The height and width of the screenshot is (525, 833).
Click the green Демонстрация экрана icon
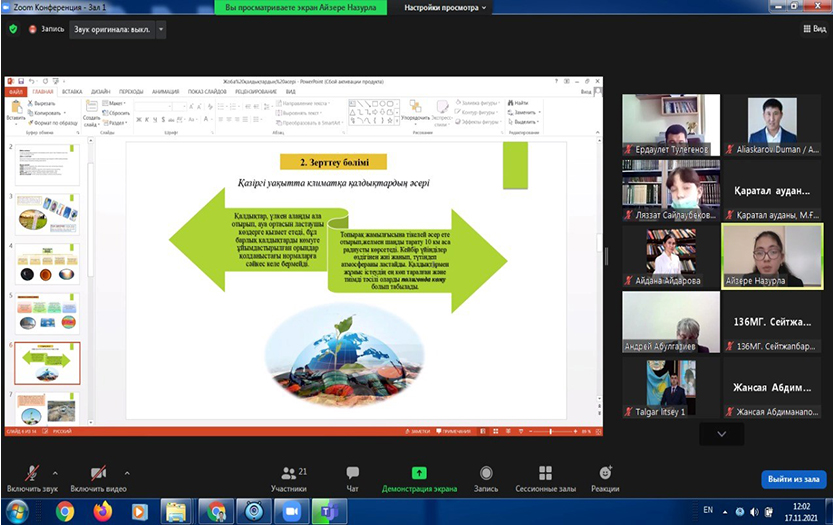419,472
